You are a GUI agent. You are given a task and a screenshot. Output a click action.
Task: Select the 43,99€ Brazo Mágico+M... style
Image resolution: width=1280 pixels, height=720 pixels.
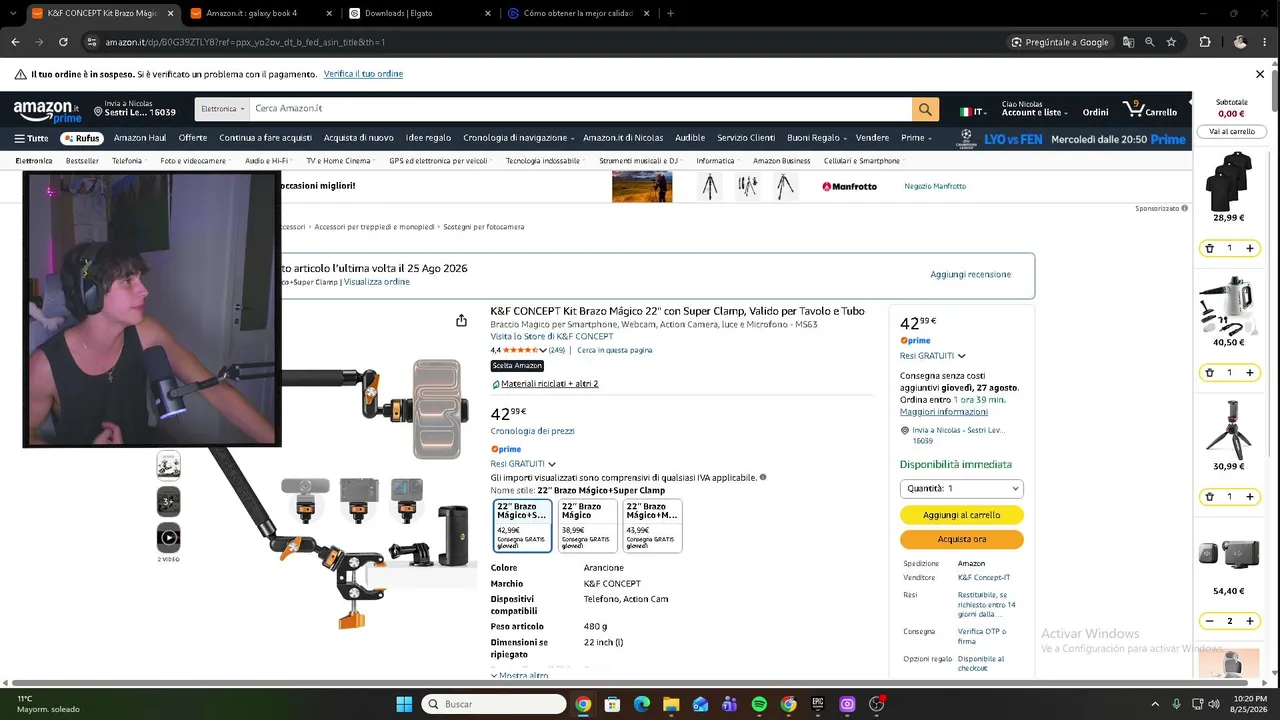point(652,526)
